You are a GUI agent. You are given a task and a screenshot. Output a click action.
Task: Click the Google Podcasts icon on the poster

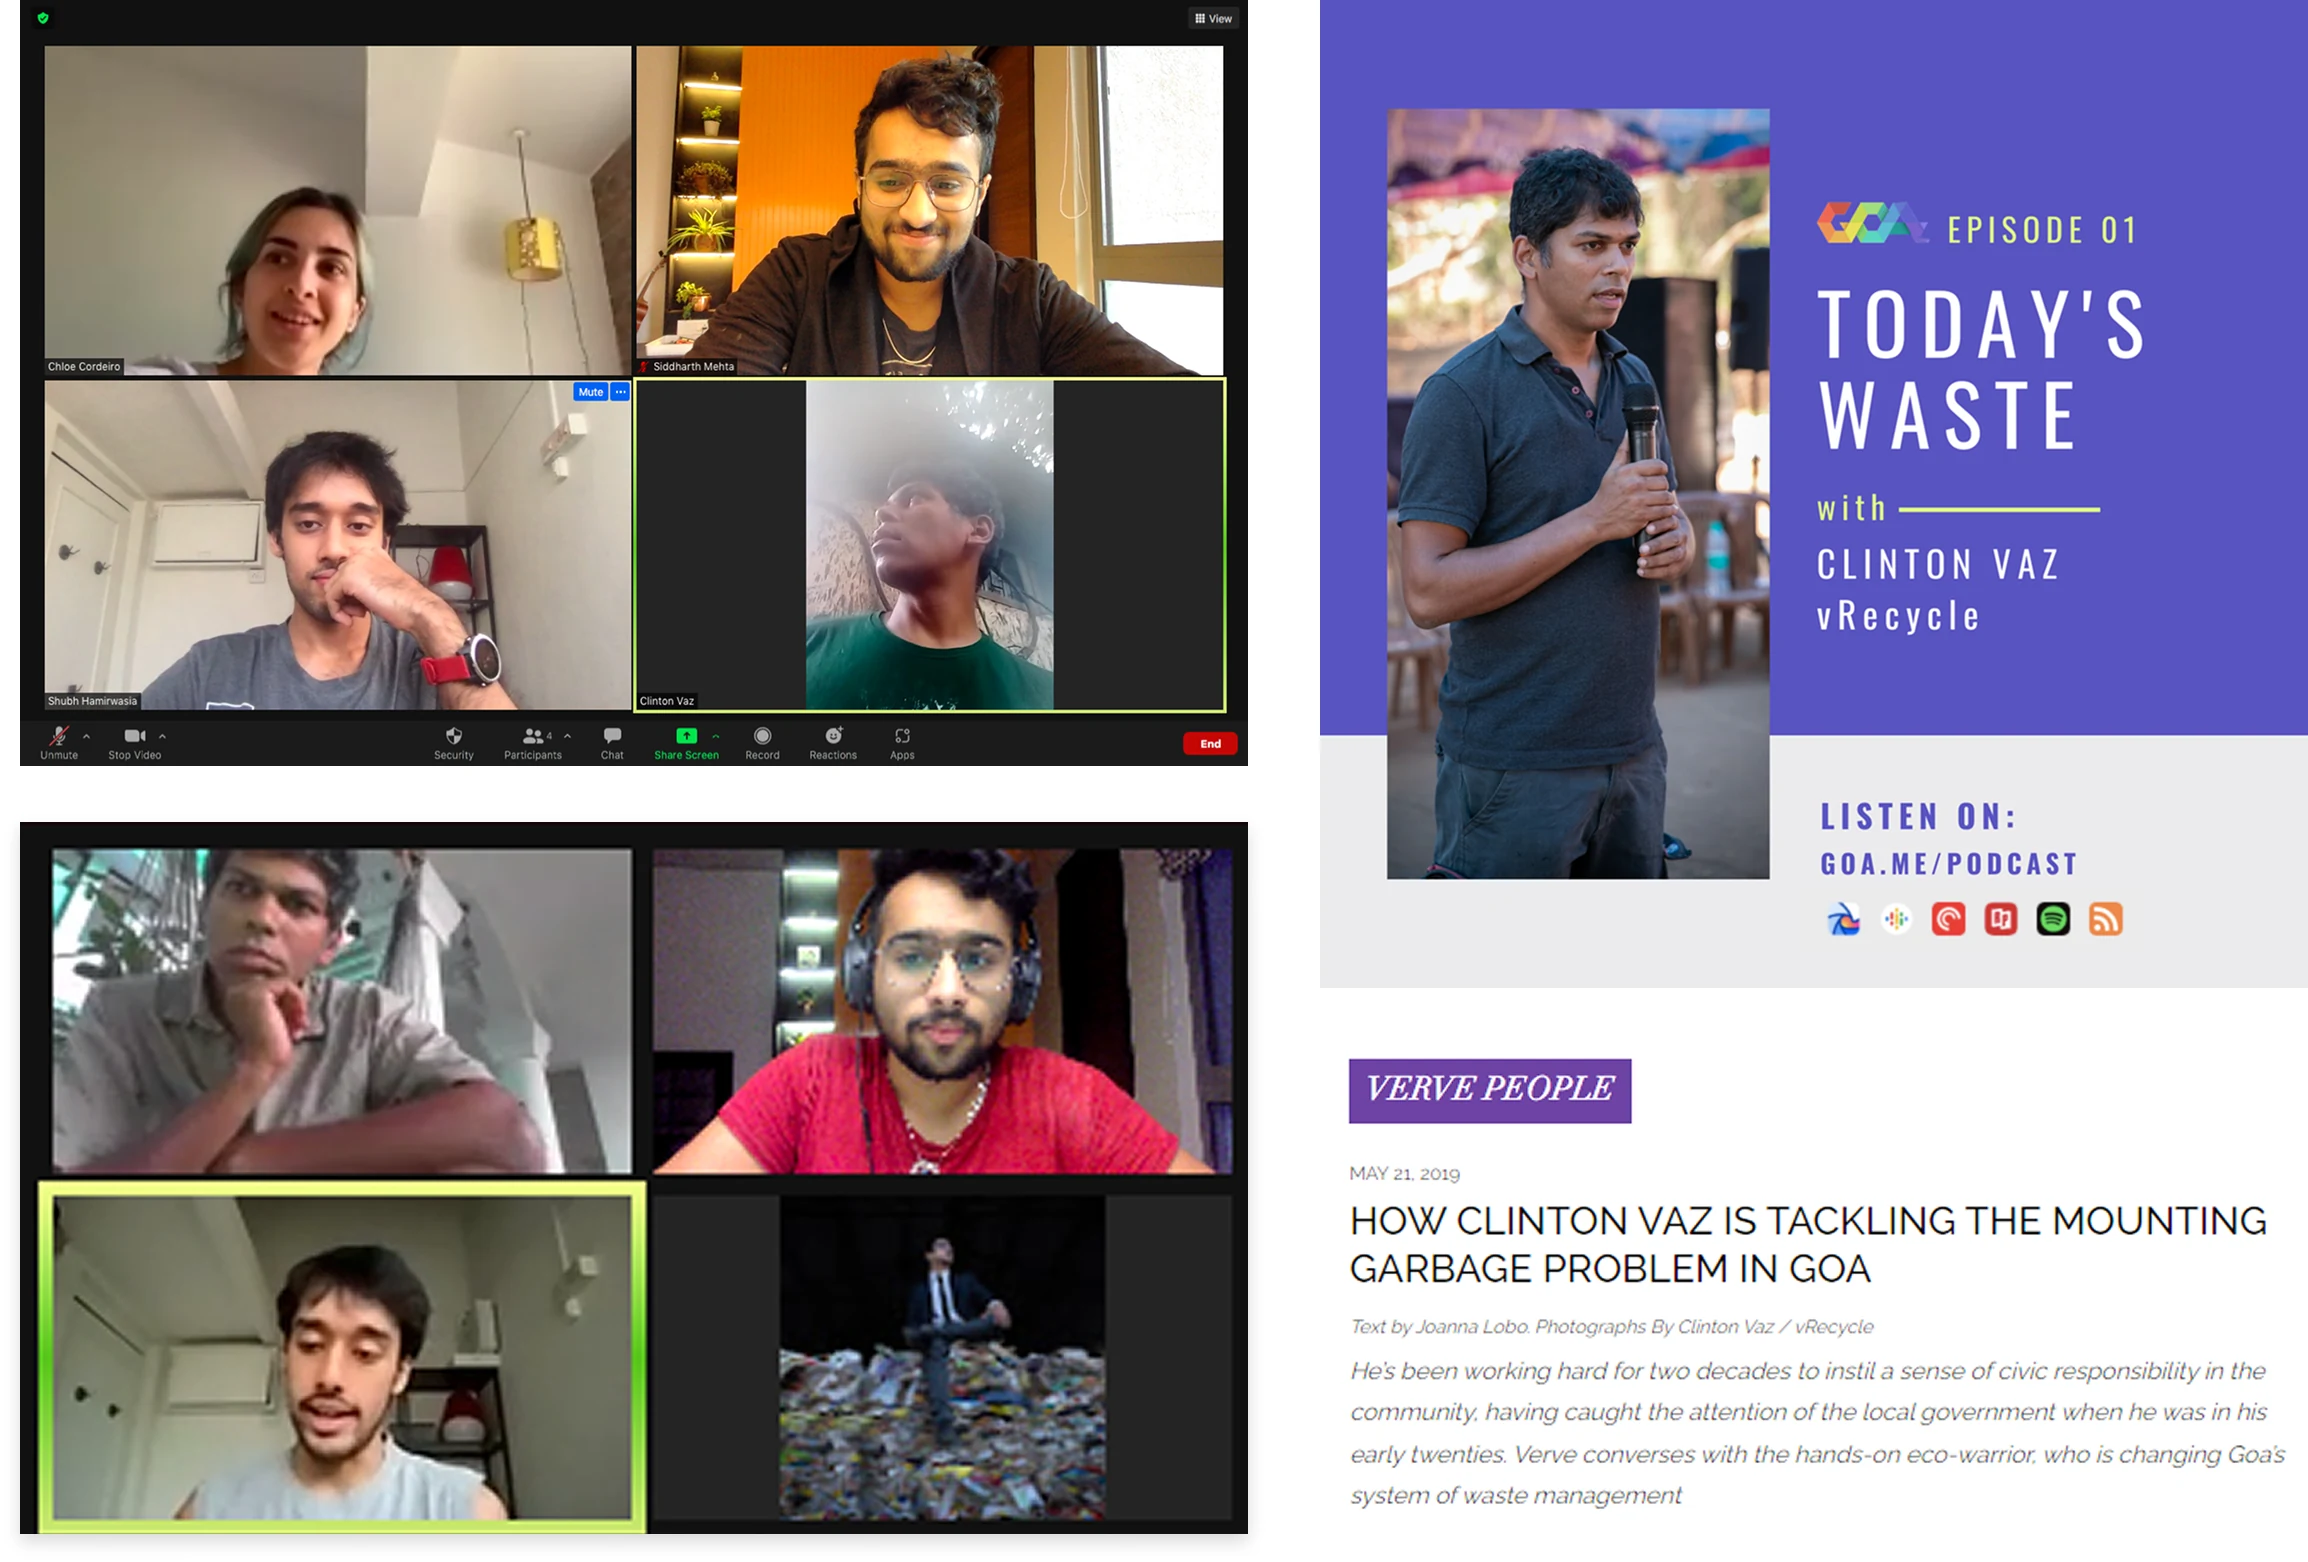pyautogui.click(x=1896, y=919)
